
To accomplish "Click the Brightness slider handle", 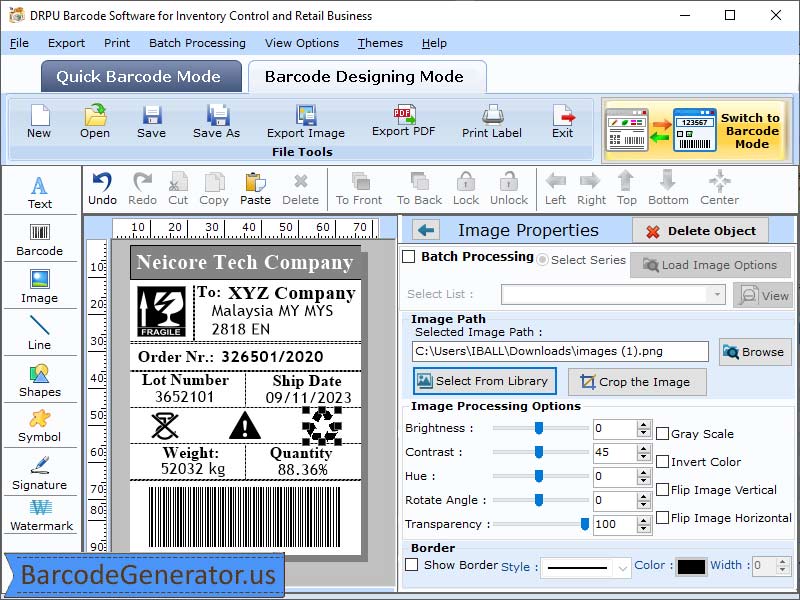I will click(x=539, y=428).
